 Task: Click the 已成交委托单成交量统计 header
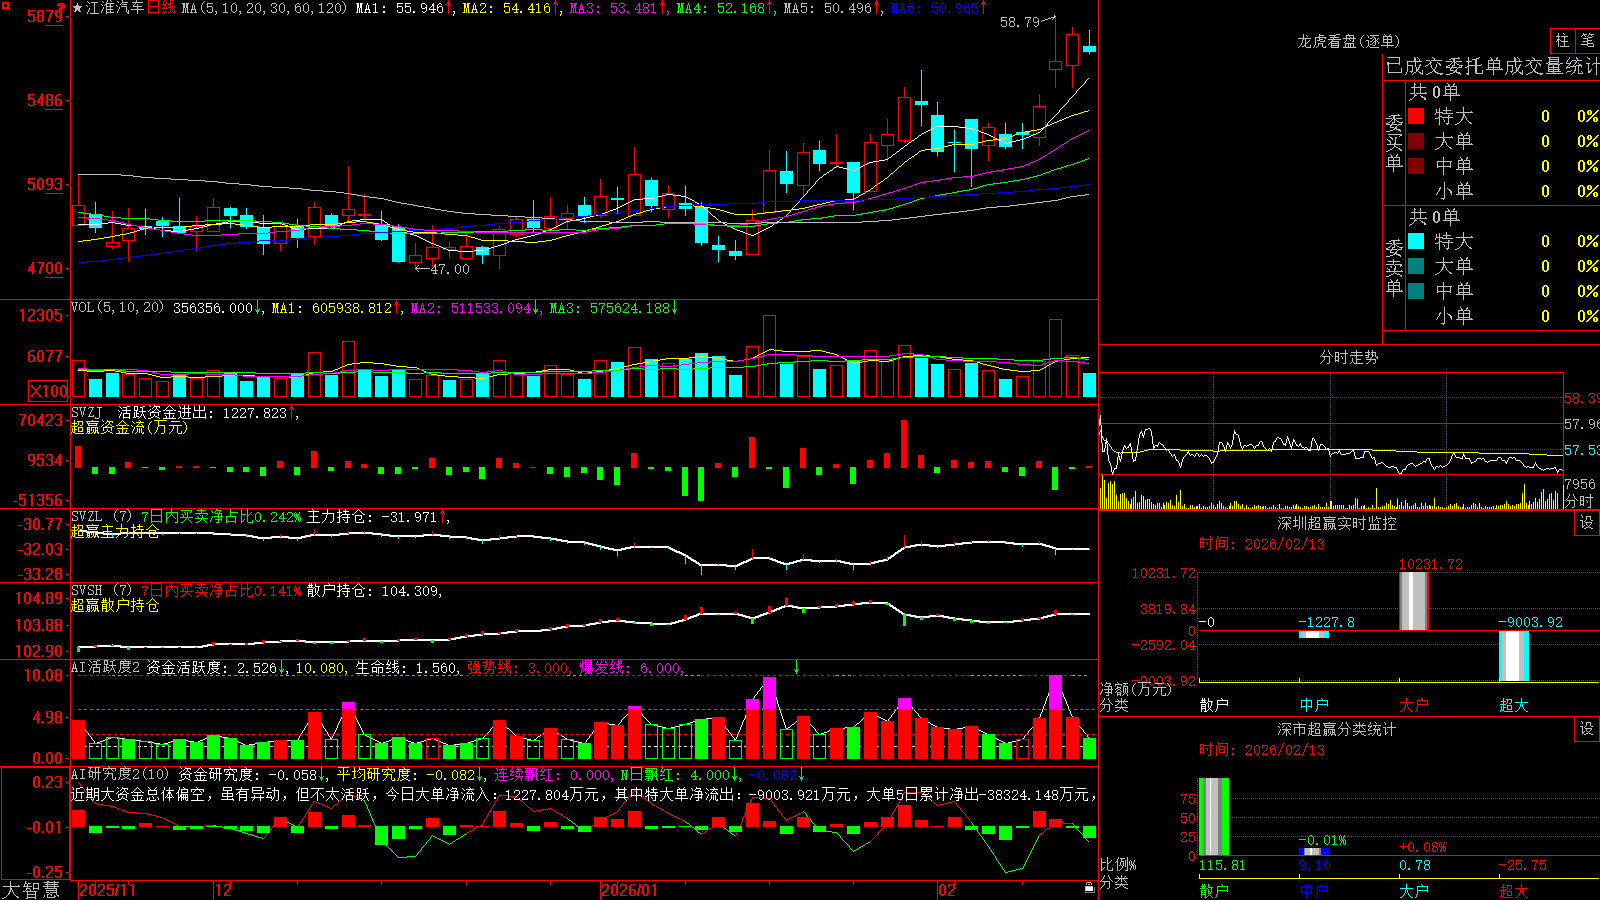[x=1492, y=66]
